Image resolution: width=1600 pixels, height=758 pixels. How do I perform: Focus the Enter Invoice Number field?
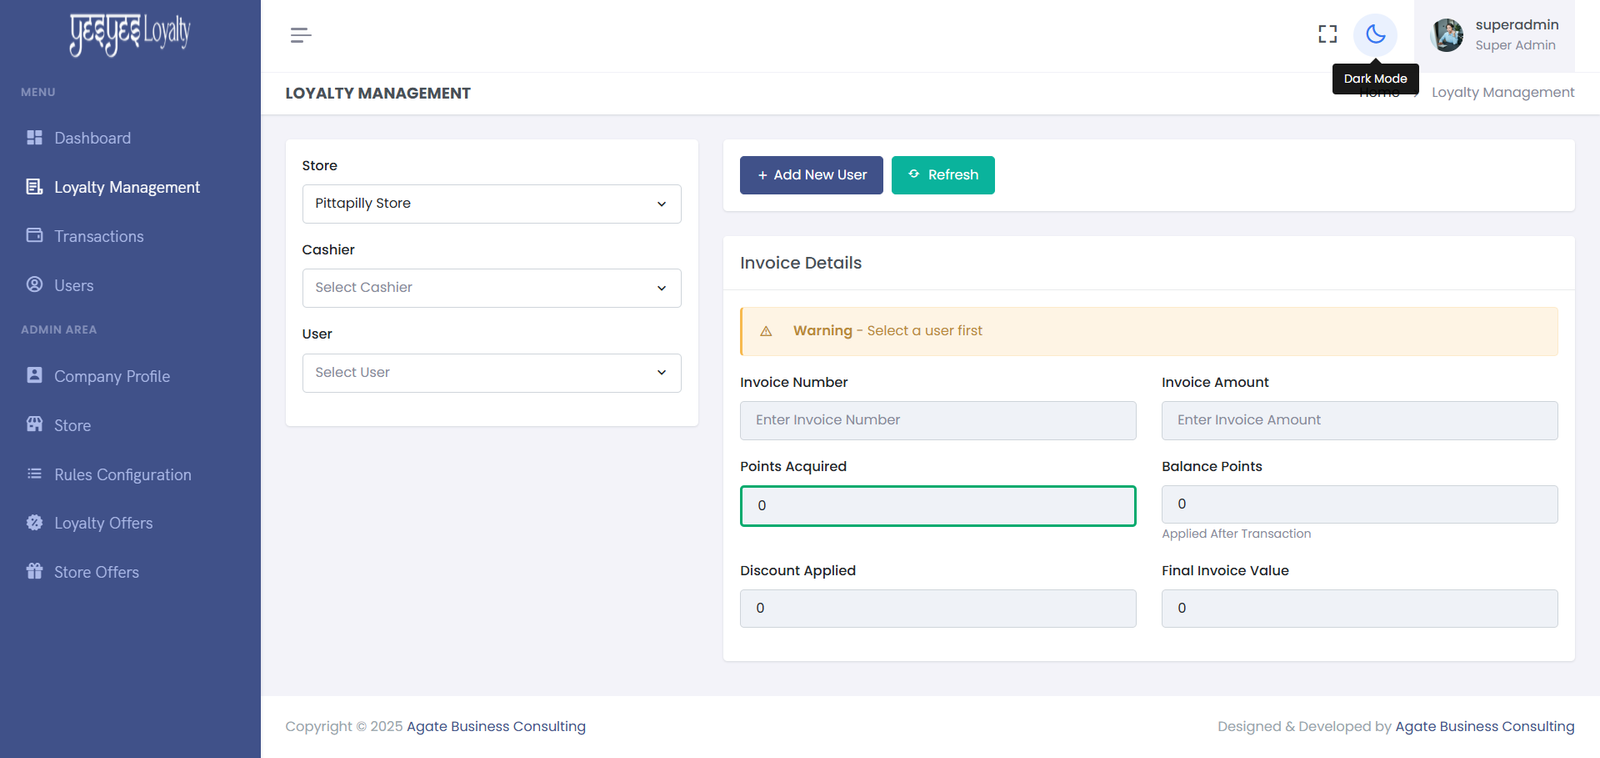pyautogui.click(x=937, y=421)
